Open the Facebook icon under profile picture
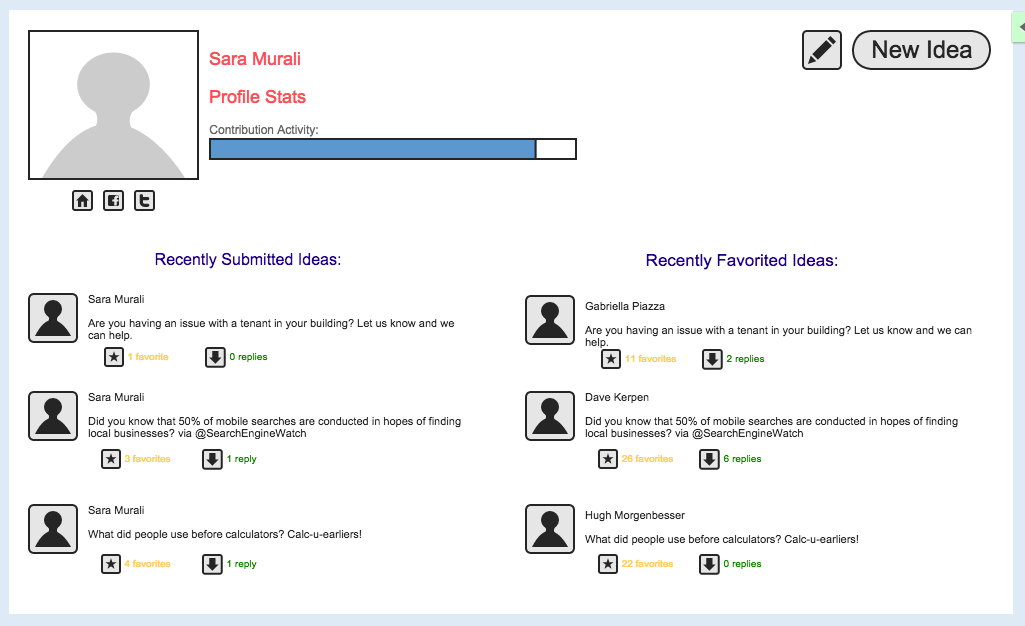 pyautogui.click(x=113, y=201)
